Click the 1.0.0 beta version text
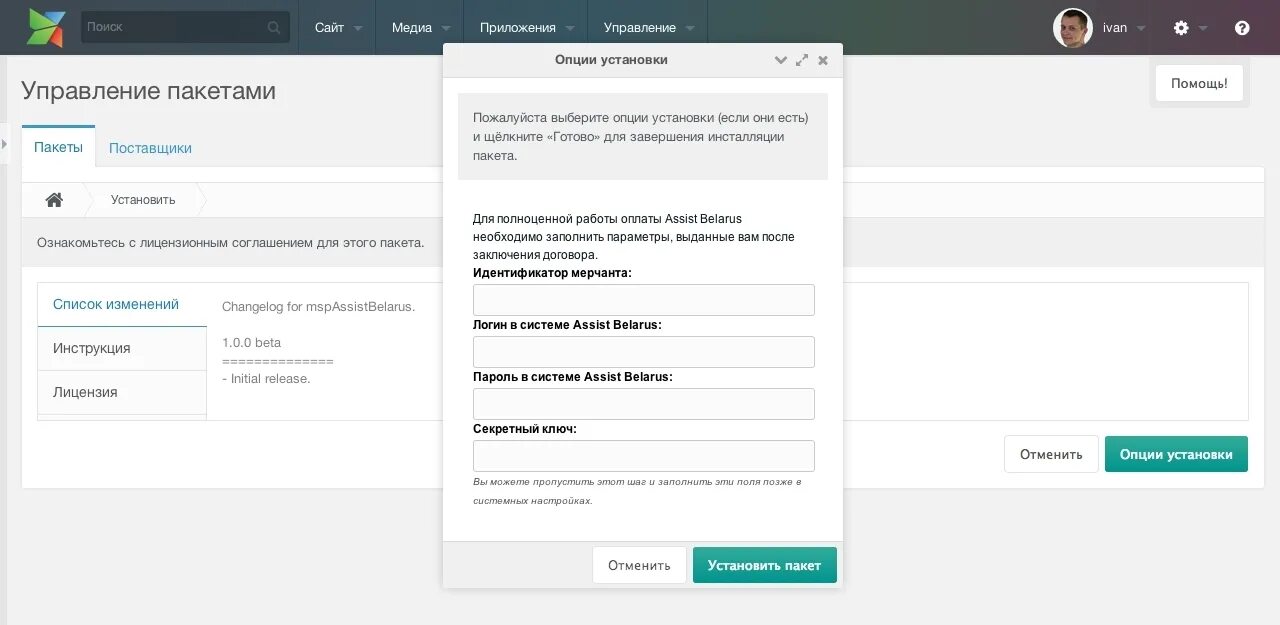Viewport: 1280px width, 625px height. click(251, 343)
